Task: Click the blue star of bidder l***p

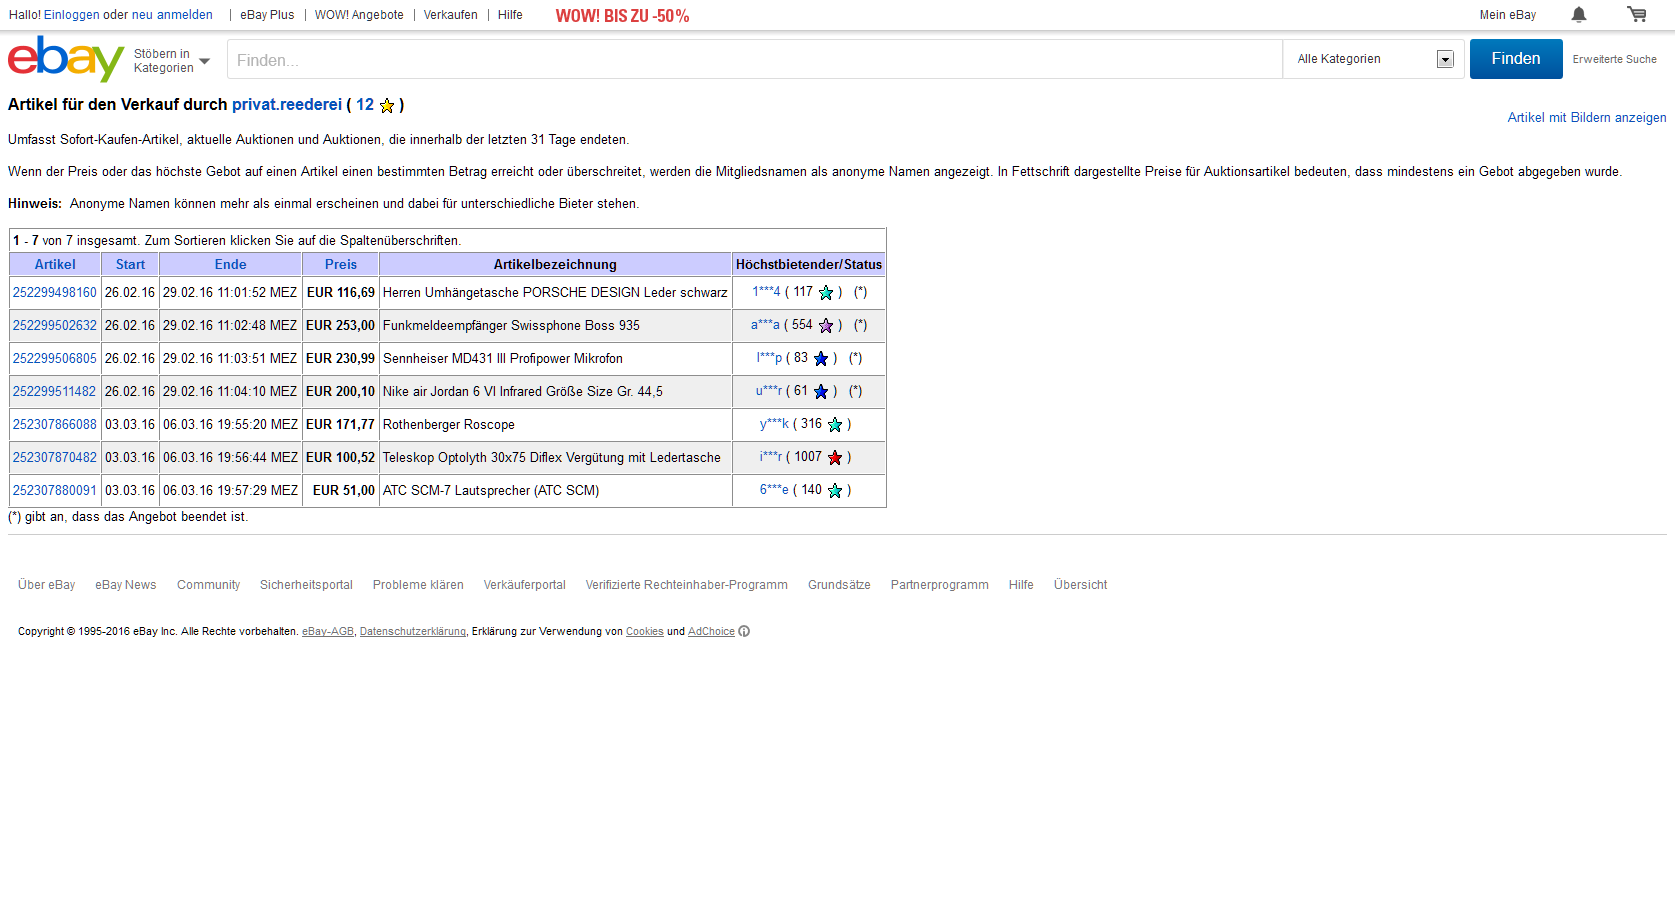Action: coord(821,359)
